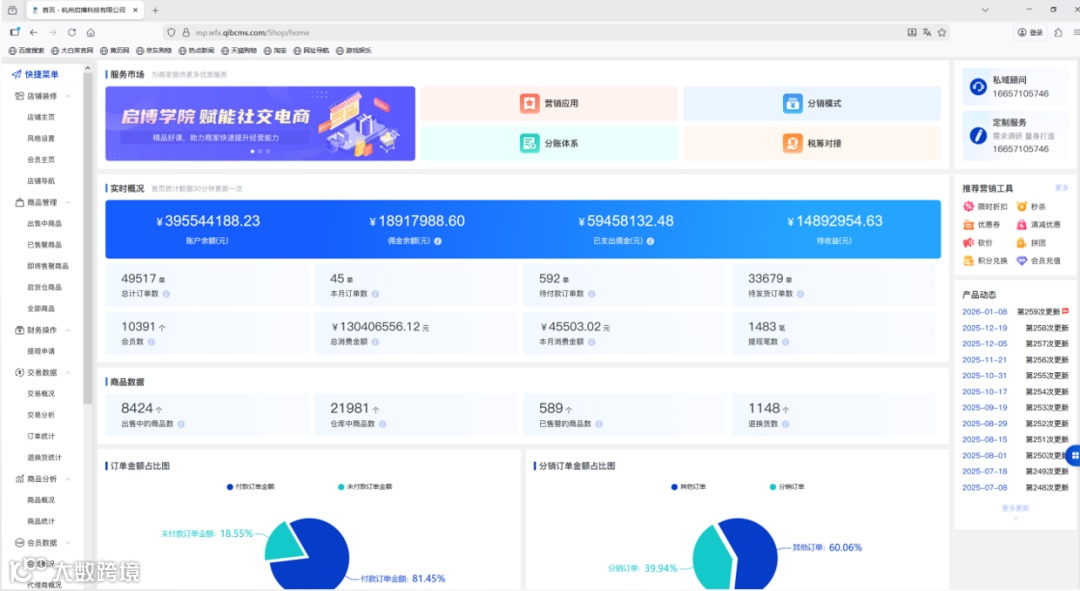Go to browser home page icon
This screenshot has height=591, width=1080.
(x=91, y=32)
